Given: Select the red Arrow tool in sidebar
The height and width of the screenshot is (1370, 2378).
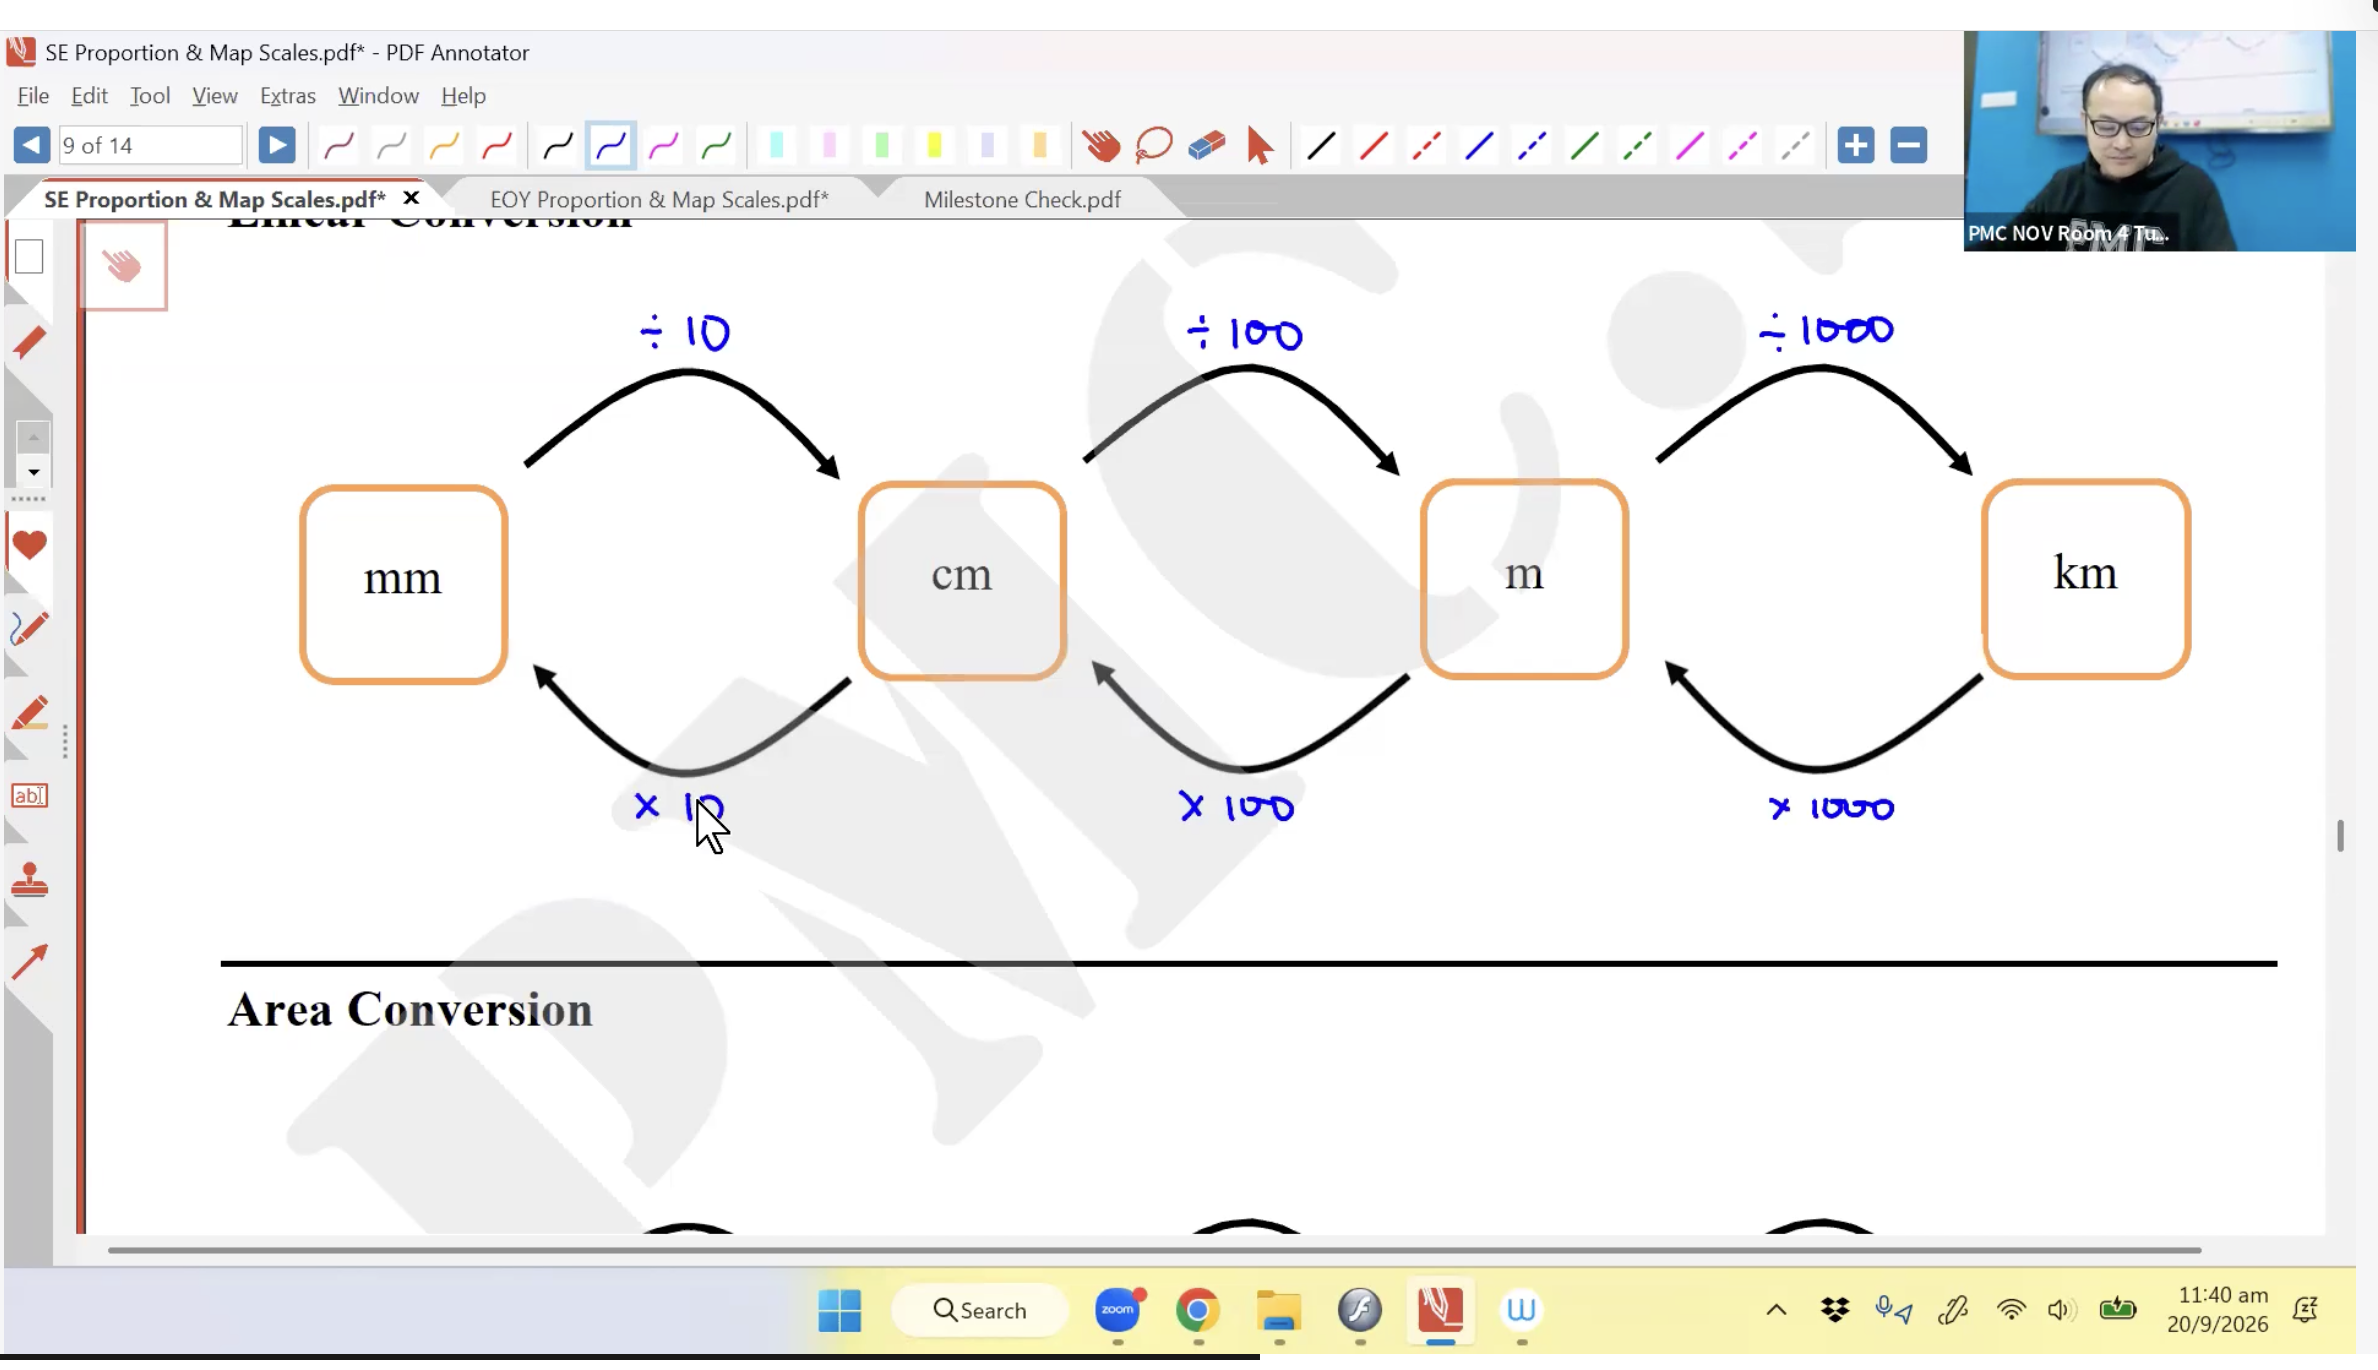Looking at the screenshot, I should [29, 963].
